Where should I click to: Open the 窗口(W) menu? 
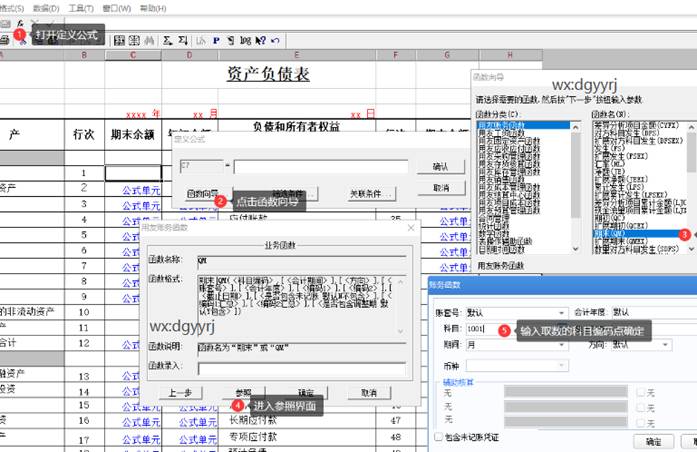click(116, 8)
